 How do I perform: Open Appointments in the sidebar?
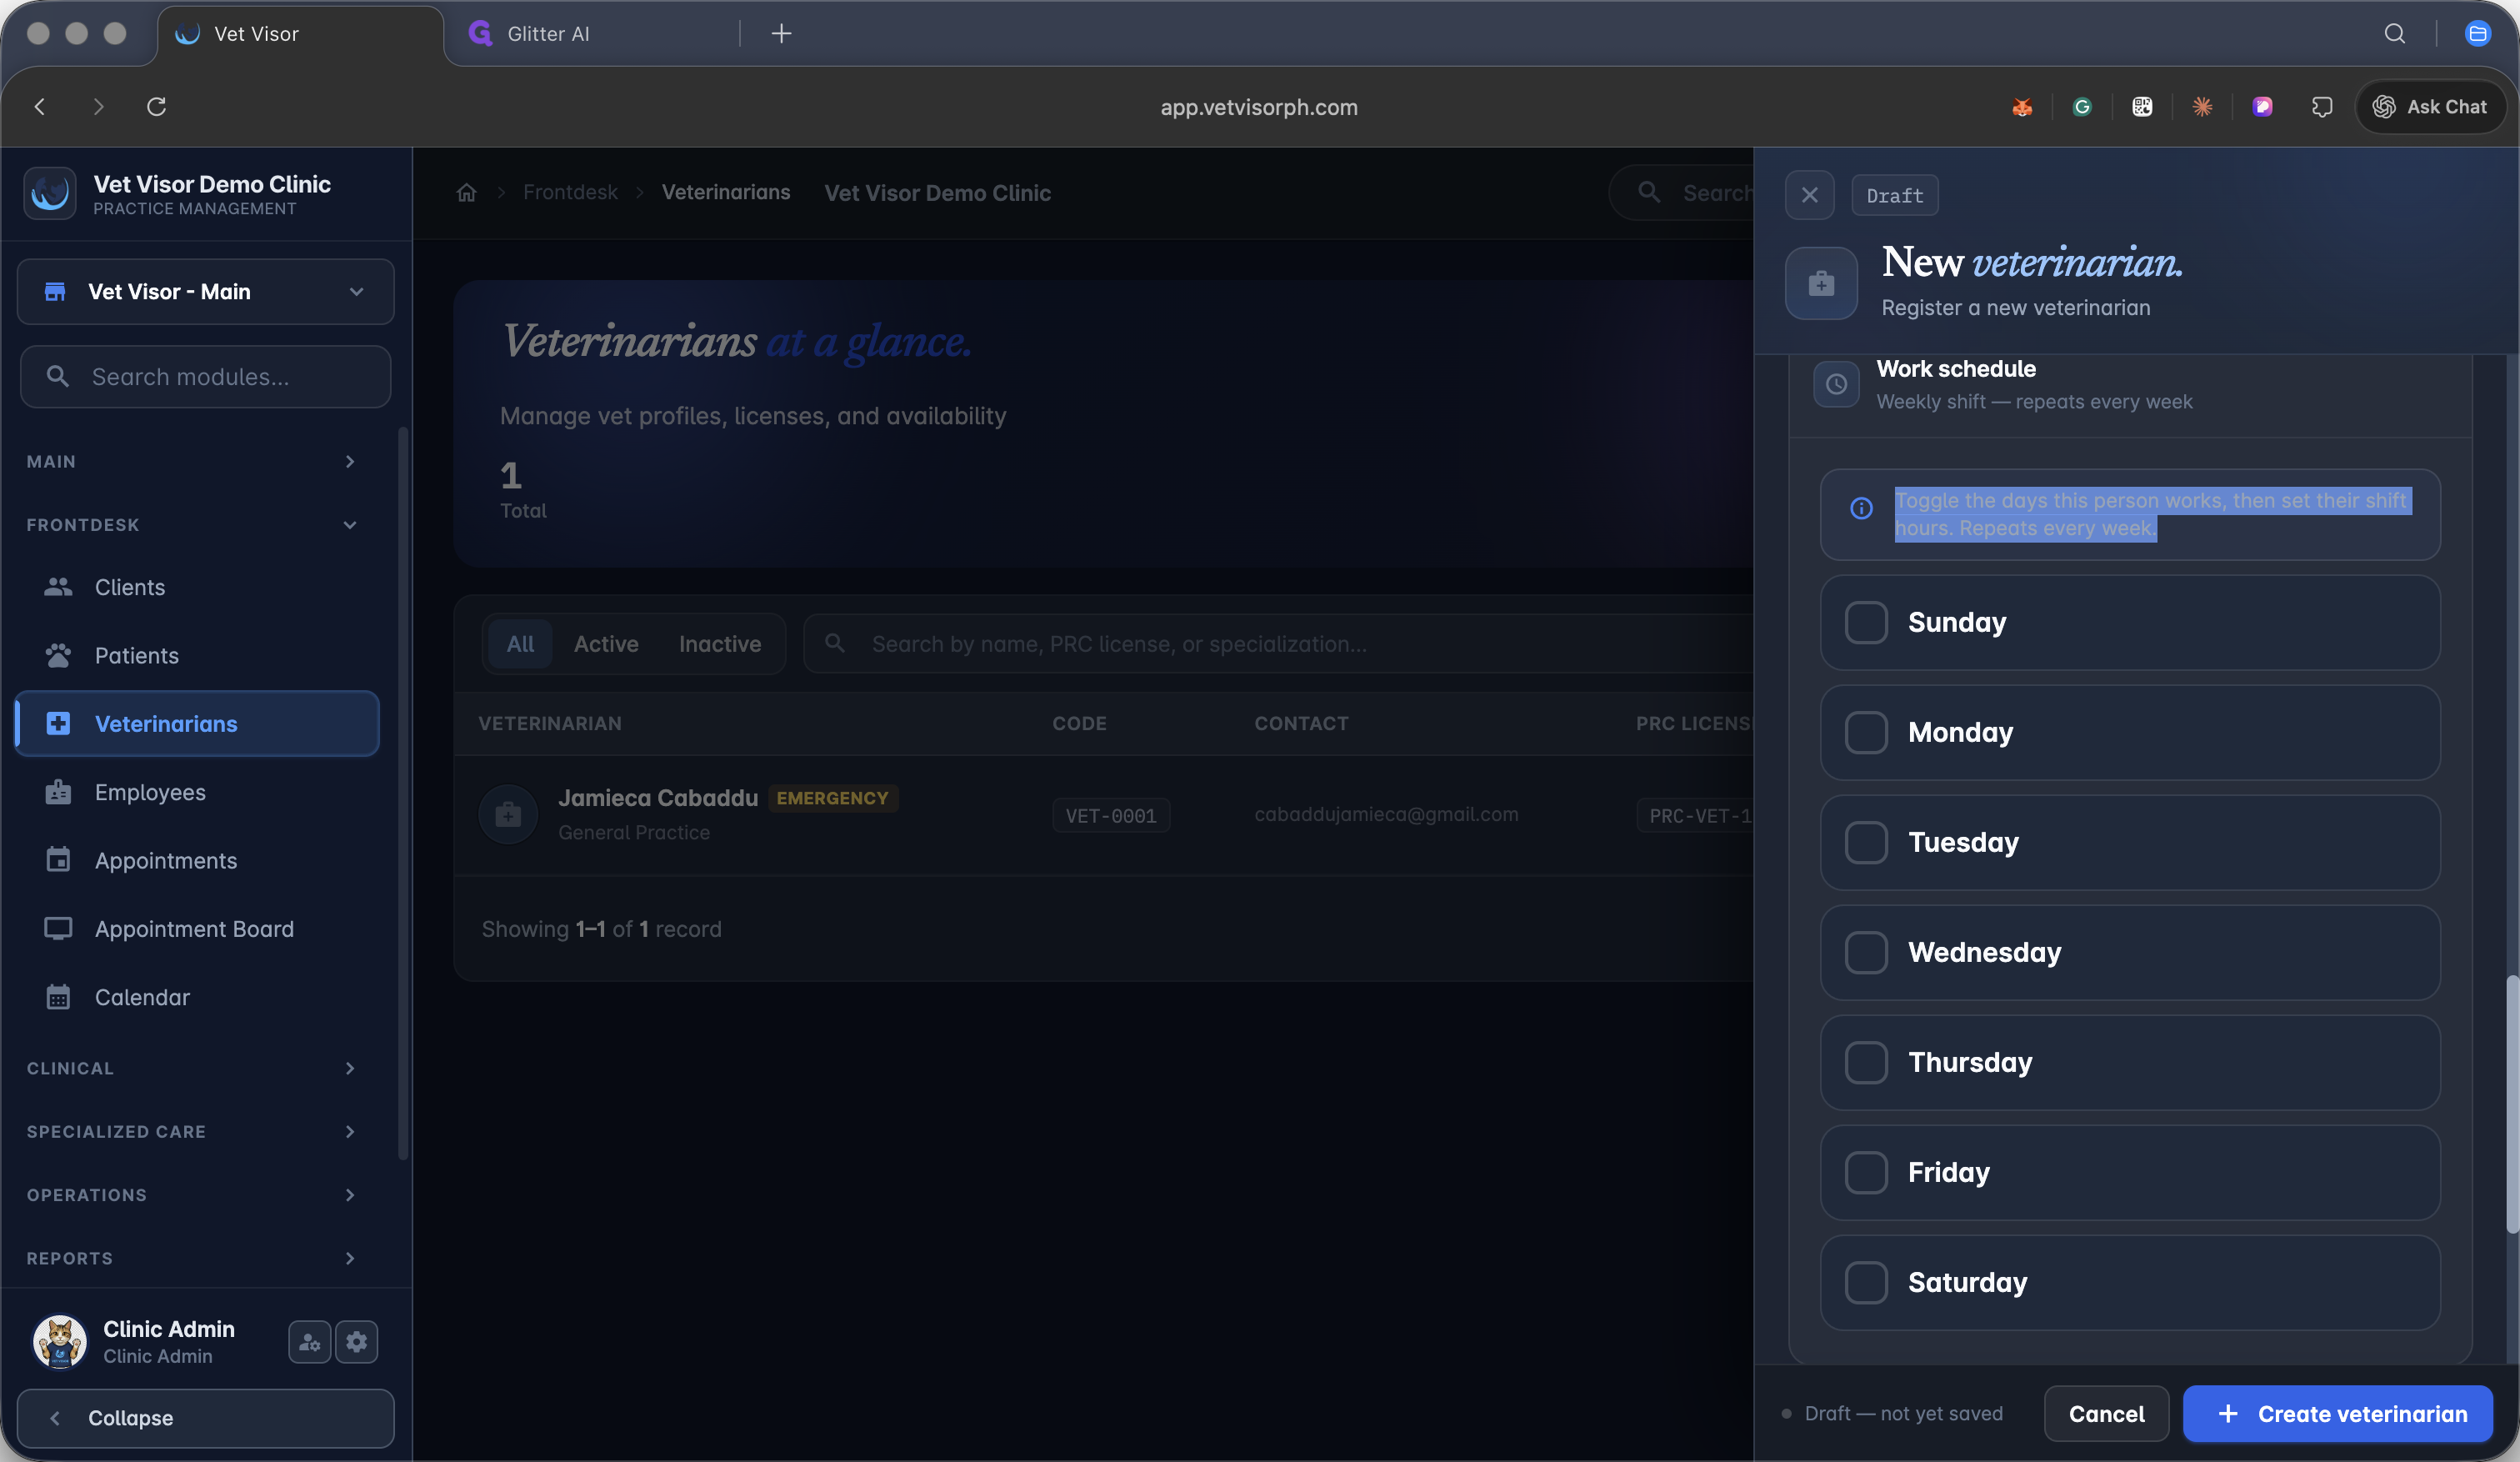[x=197, y=860]
